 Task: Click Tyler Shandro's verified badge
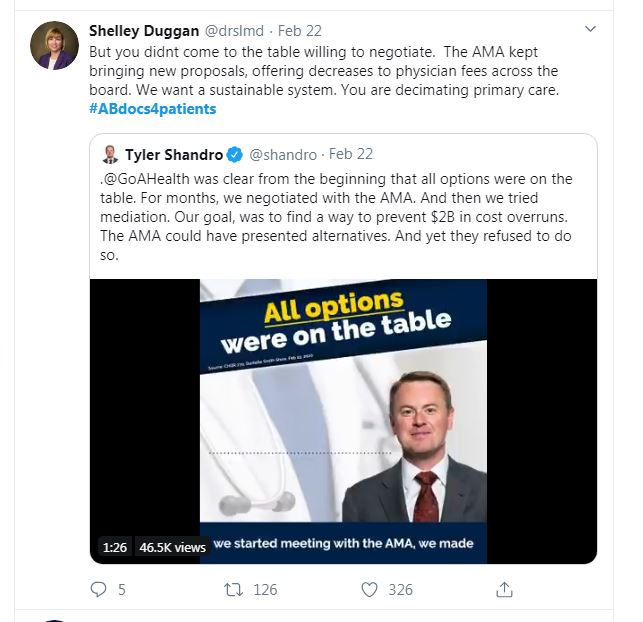235,155
